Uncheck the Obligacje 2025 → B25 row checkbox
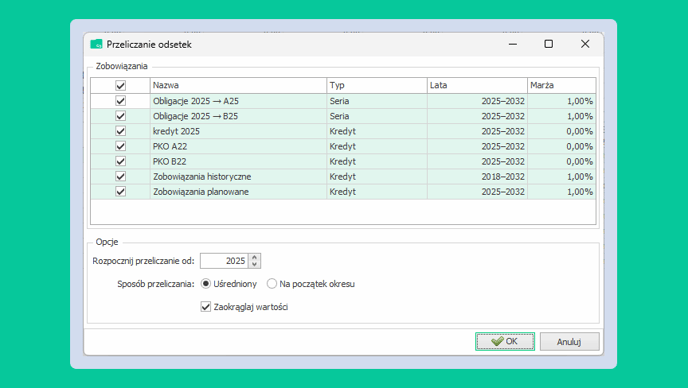The image size is (688, 388). 120,116
